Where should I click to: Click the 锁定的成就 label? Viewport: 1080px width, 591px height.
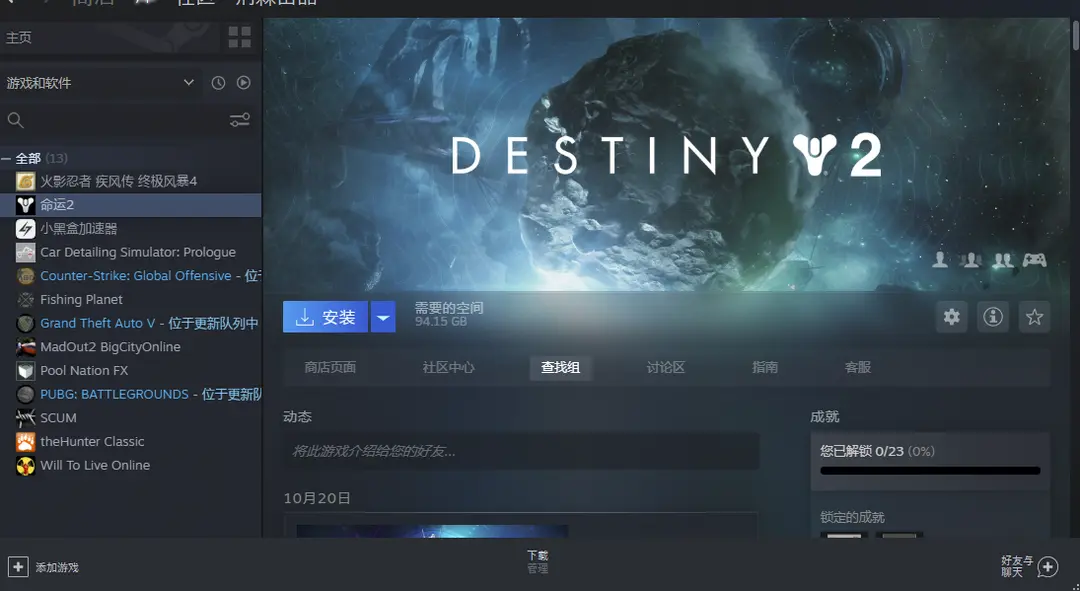click(852, 517)
